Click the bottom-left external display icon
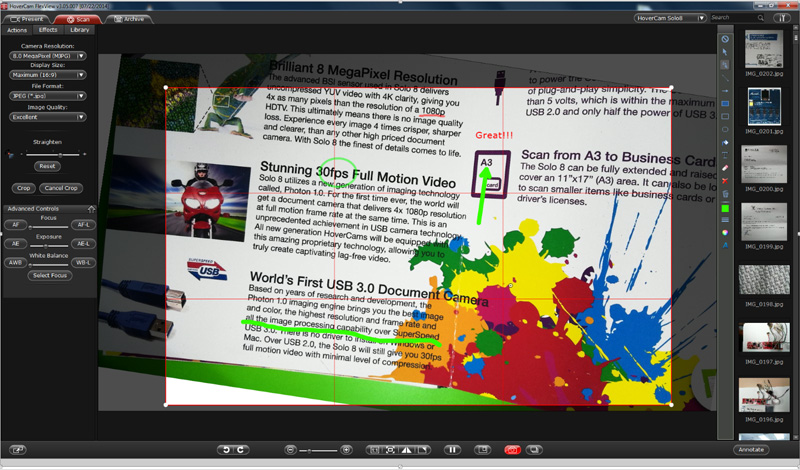The image size is (800, 470). coord(18,450)
